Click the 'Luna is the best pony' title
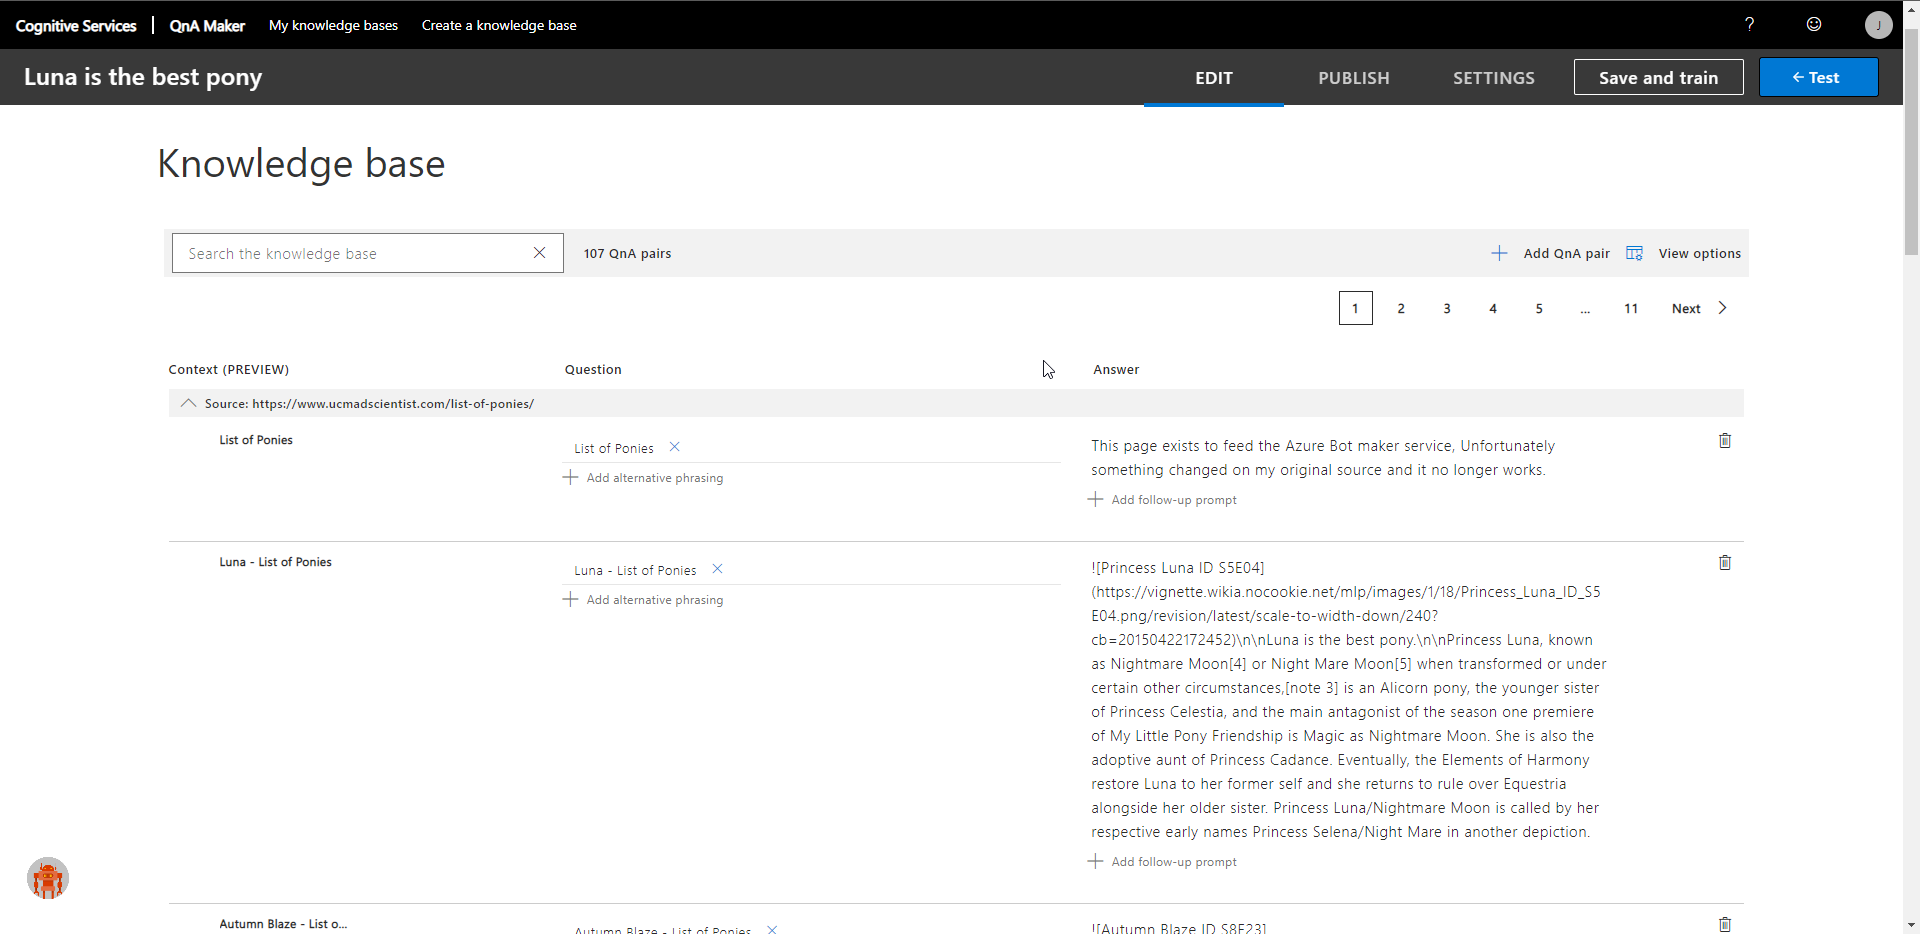The height and width of the screenshot is (934, 1920). [143, 77]
